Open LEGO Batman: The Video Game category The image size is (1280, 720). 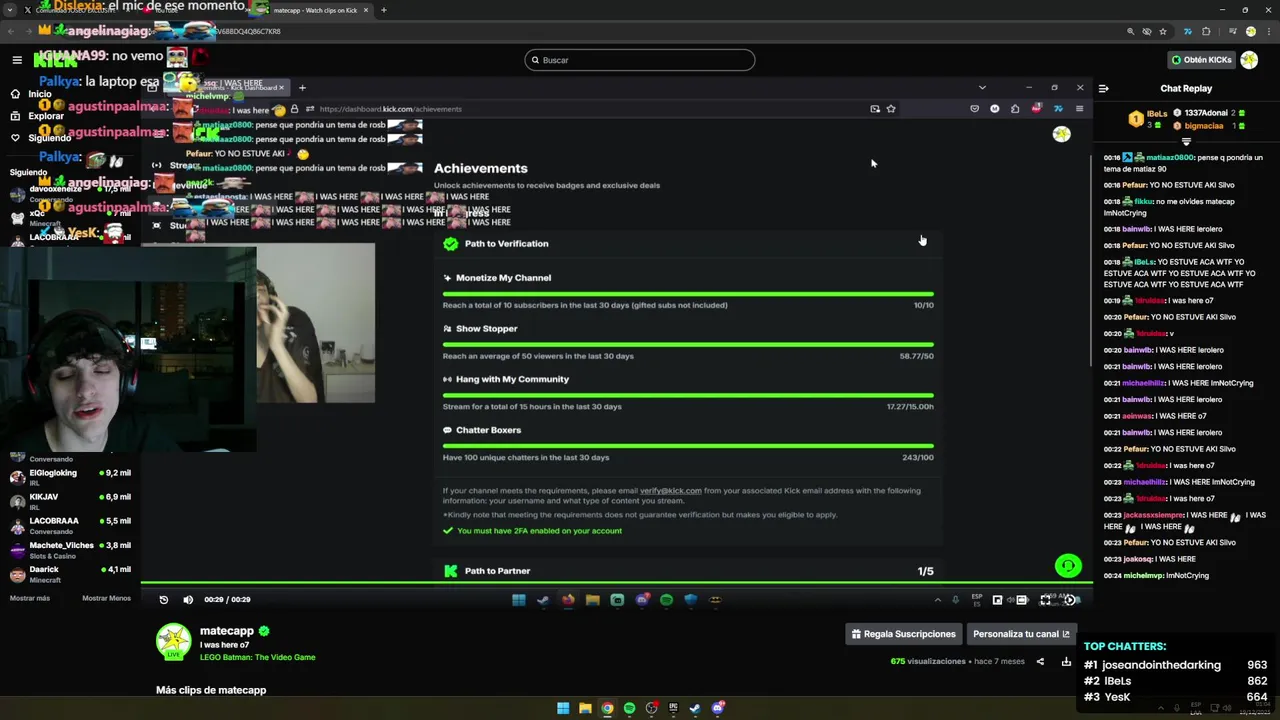(x=257, y=657)
